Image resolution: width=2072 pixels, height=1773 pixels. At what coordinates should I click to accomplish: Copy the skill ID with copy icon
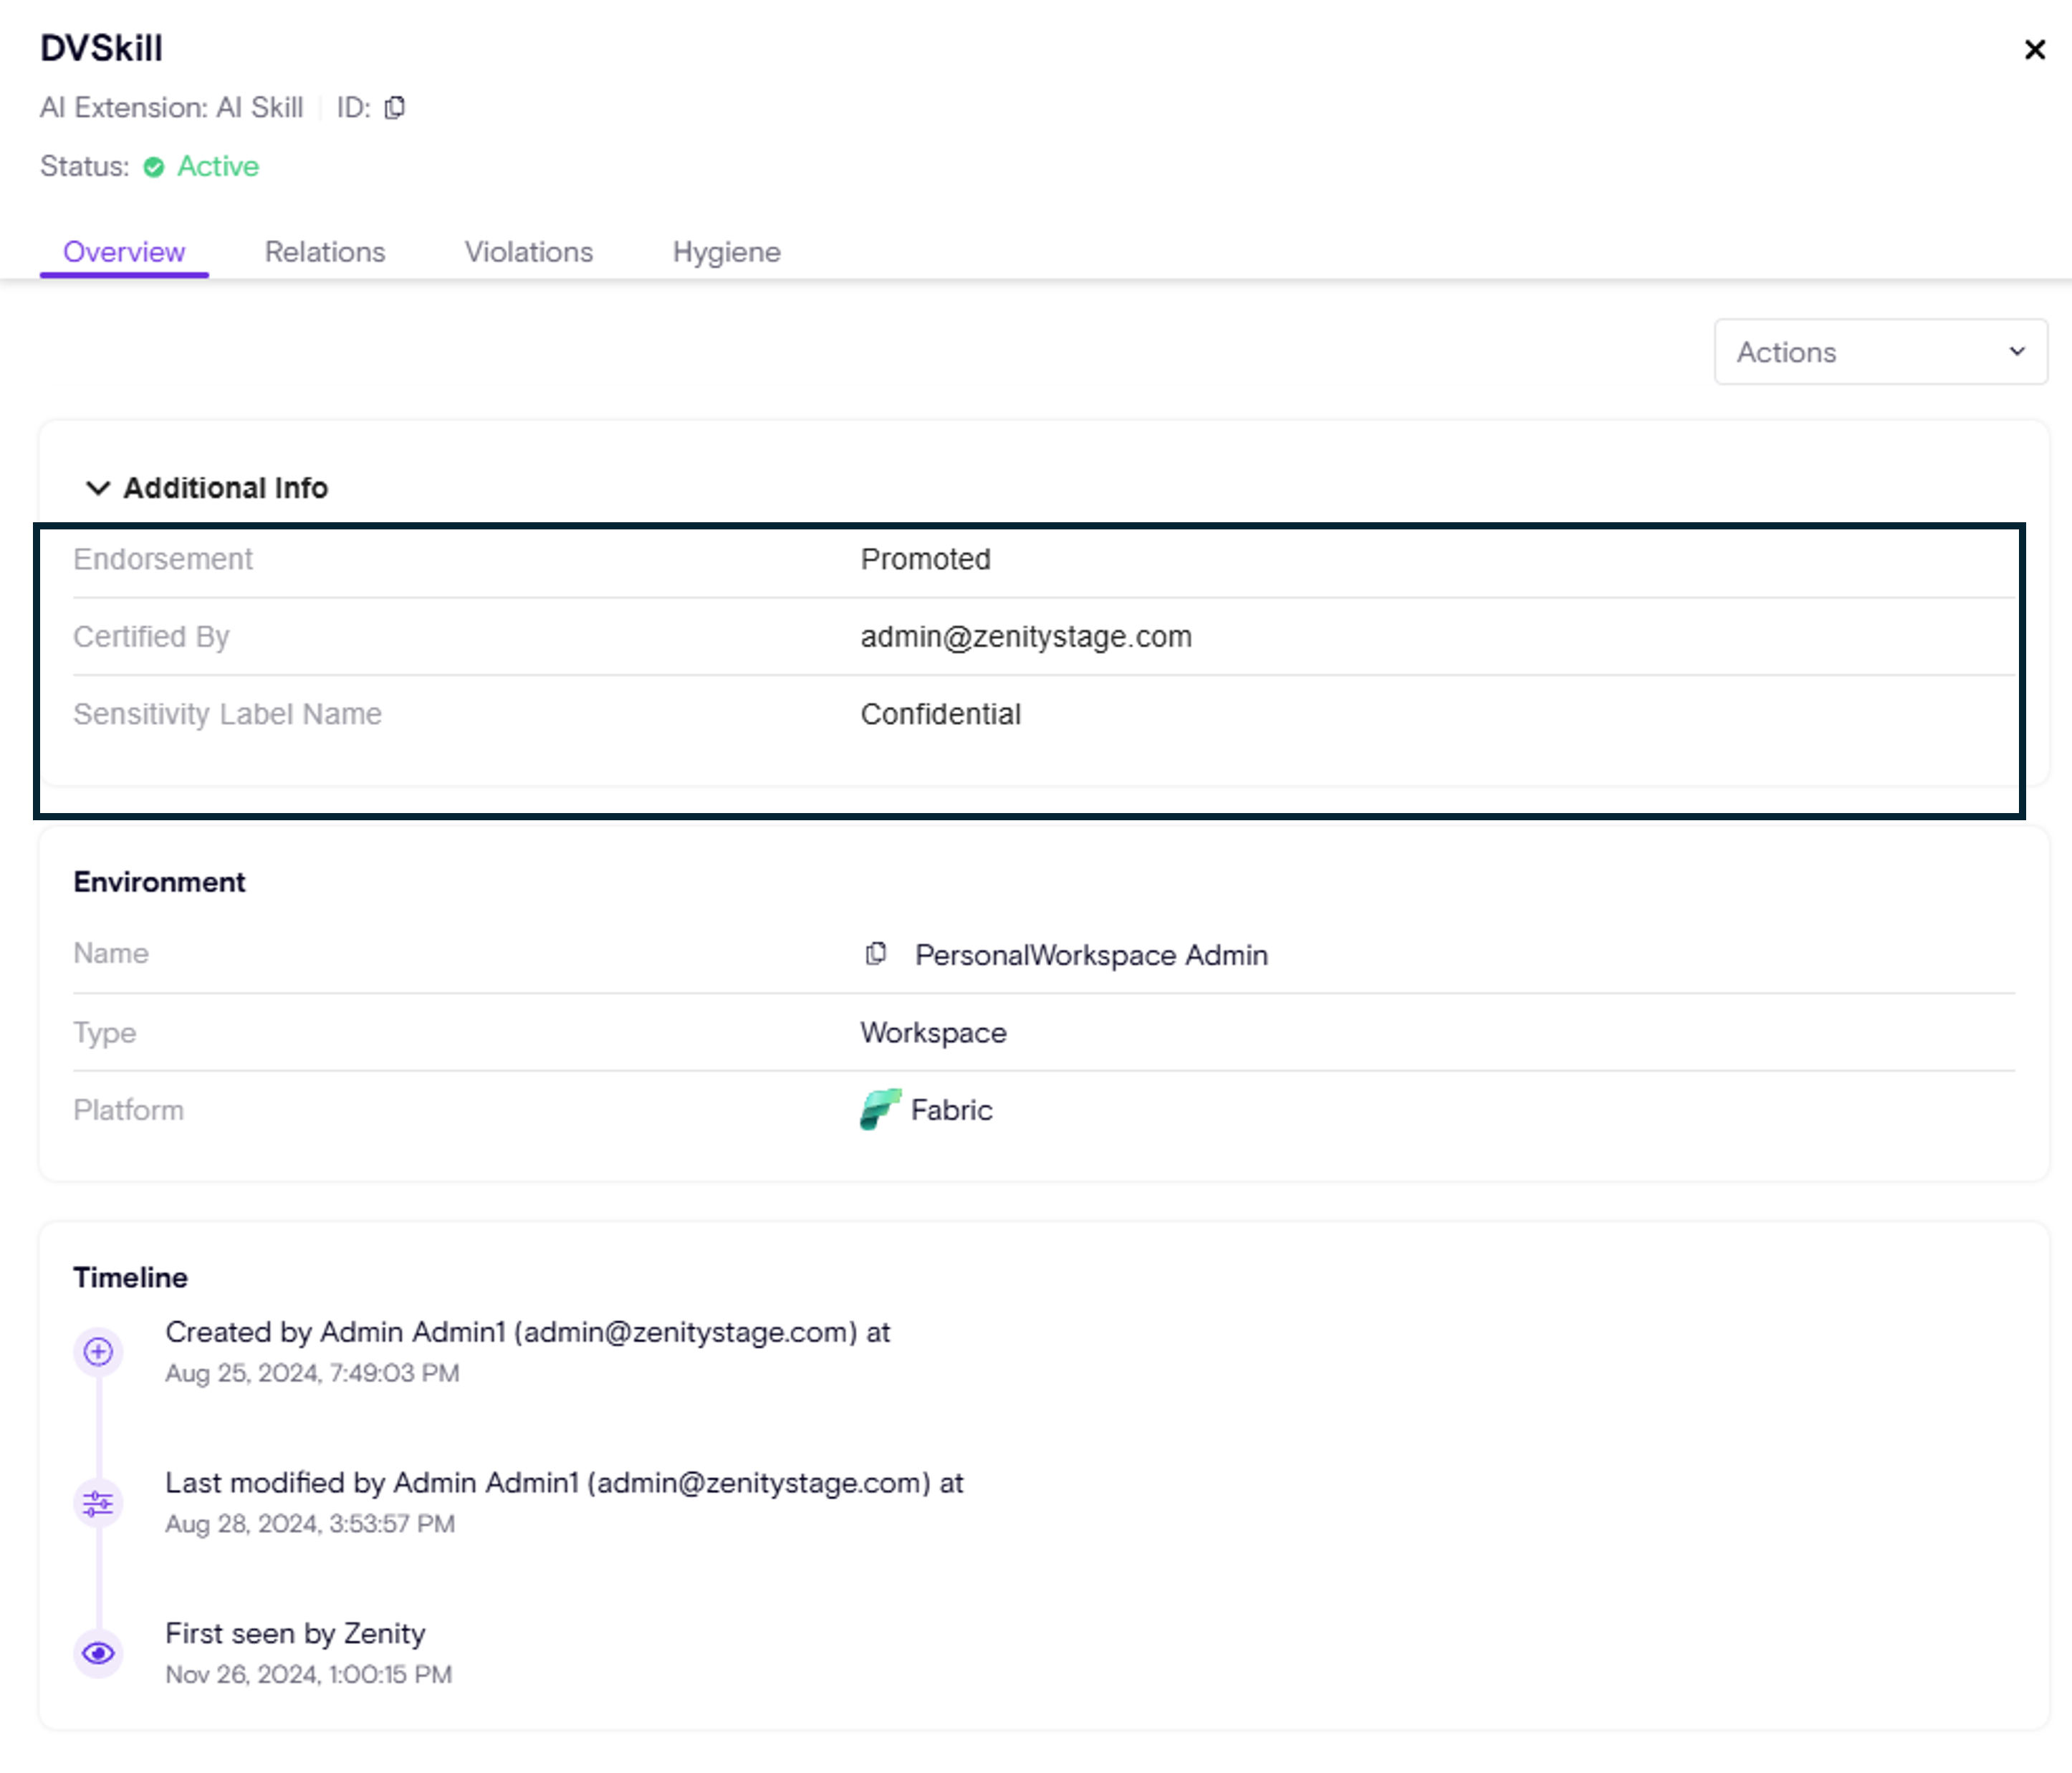coord(395,107)
